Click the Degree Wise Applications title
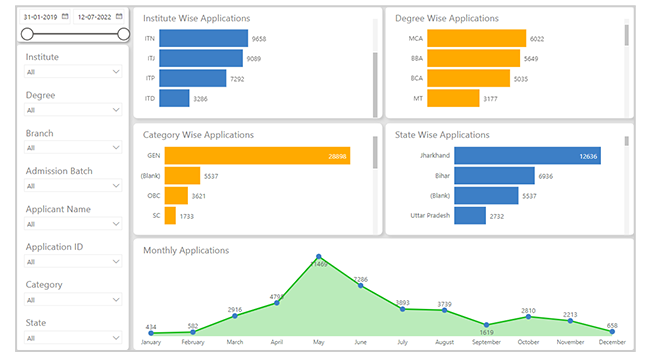Viewport: 650px width, 360px height. tap(447, 18)
